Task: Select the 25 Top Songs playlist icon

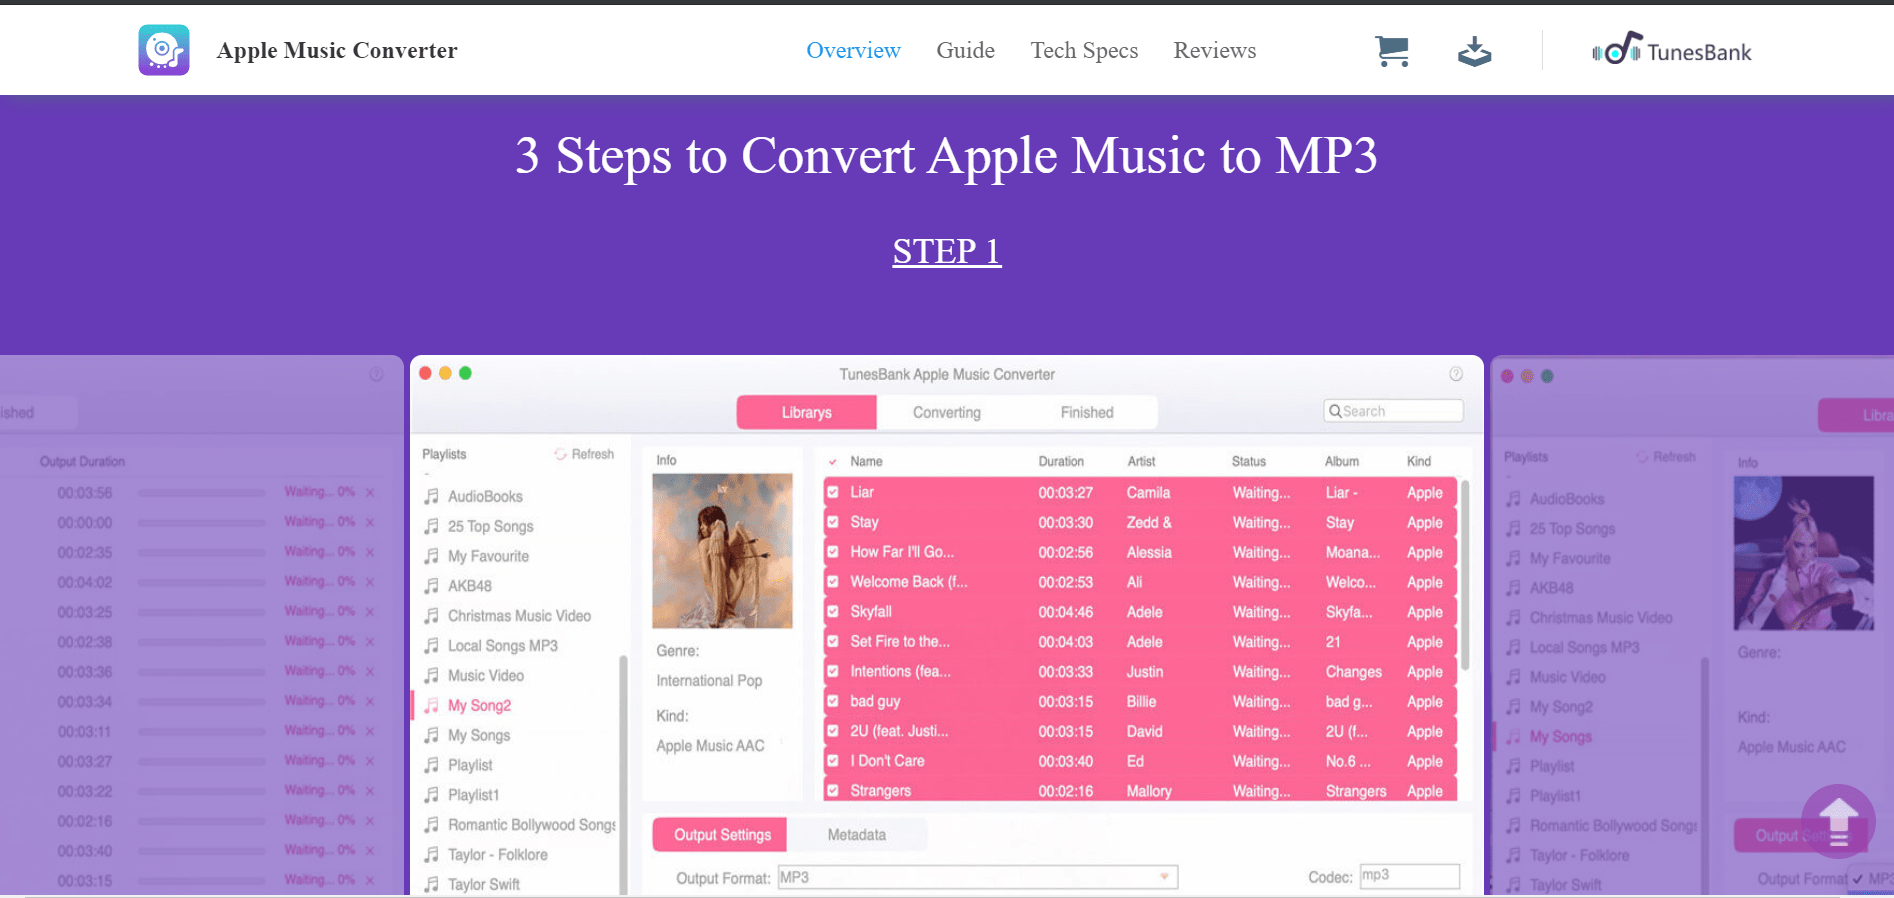Action: pos(431,526)
